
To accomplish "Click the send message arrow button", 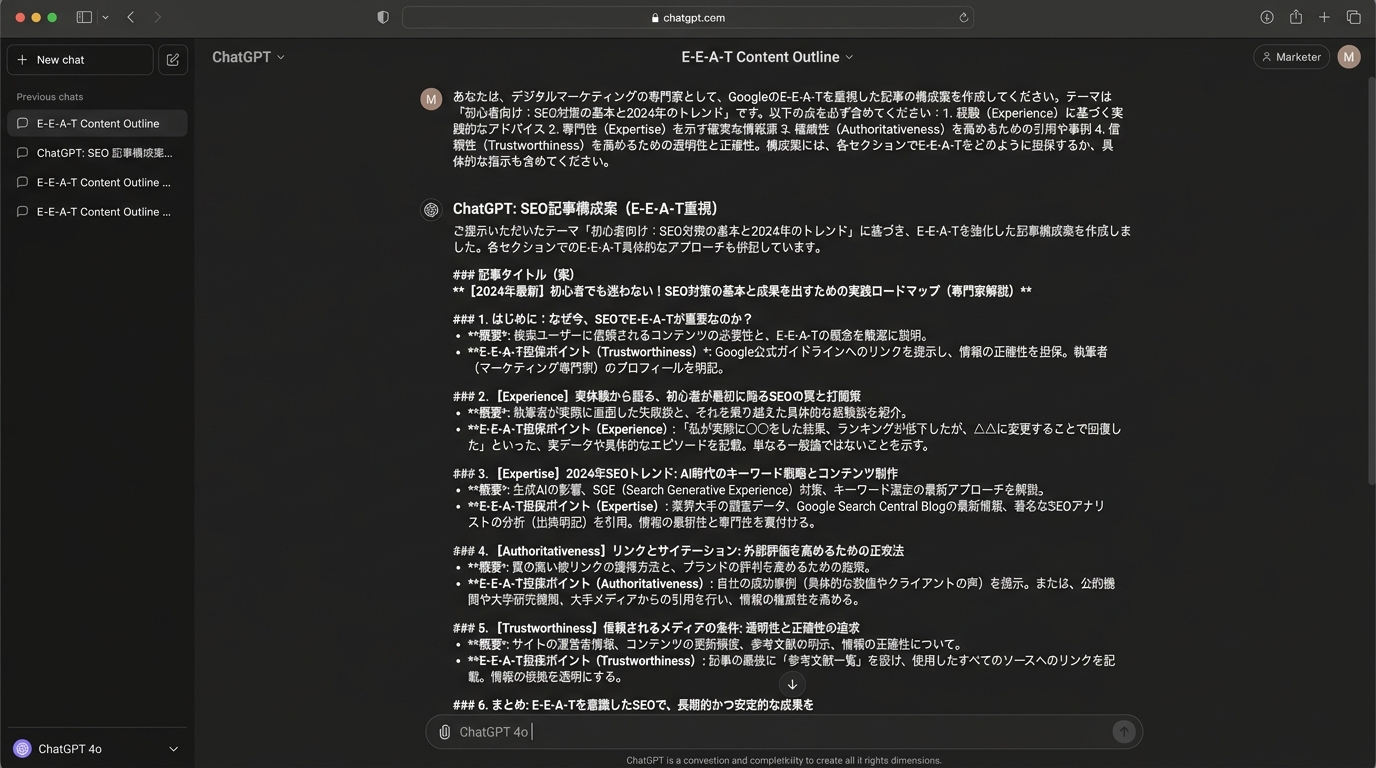I will tap(1123, 732).
